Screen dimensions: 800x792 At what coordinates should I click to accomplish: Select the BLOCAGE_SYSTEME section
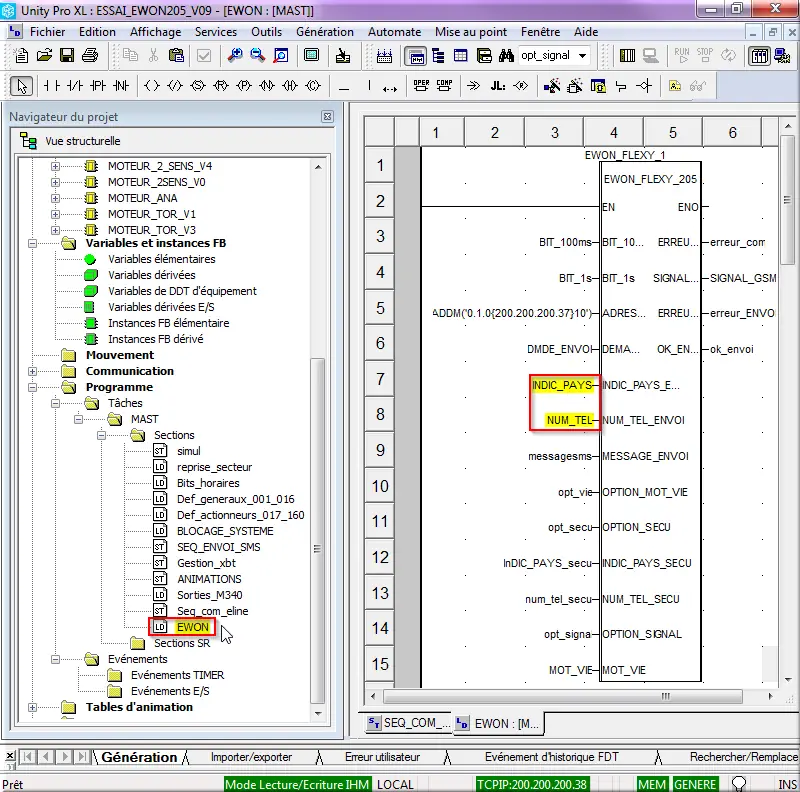point(225,531)
